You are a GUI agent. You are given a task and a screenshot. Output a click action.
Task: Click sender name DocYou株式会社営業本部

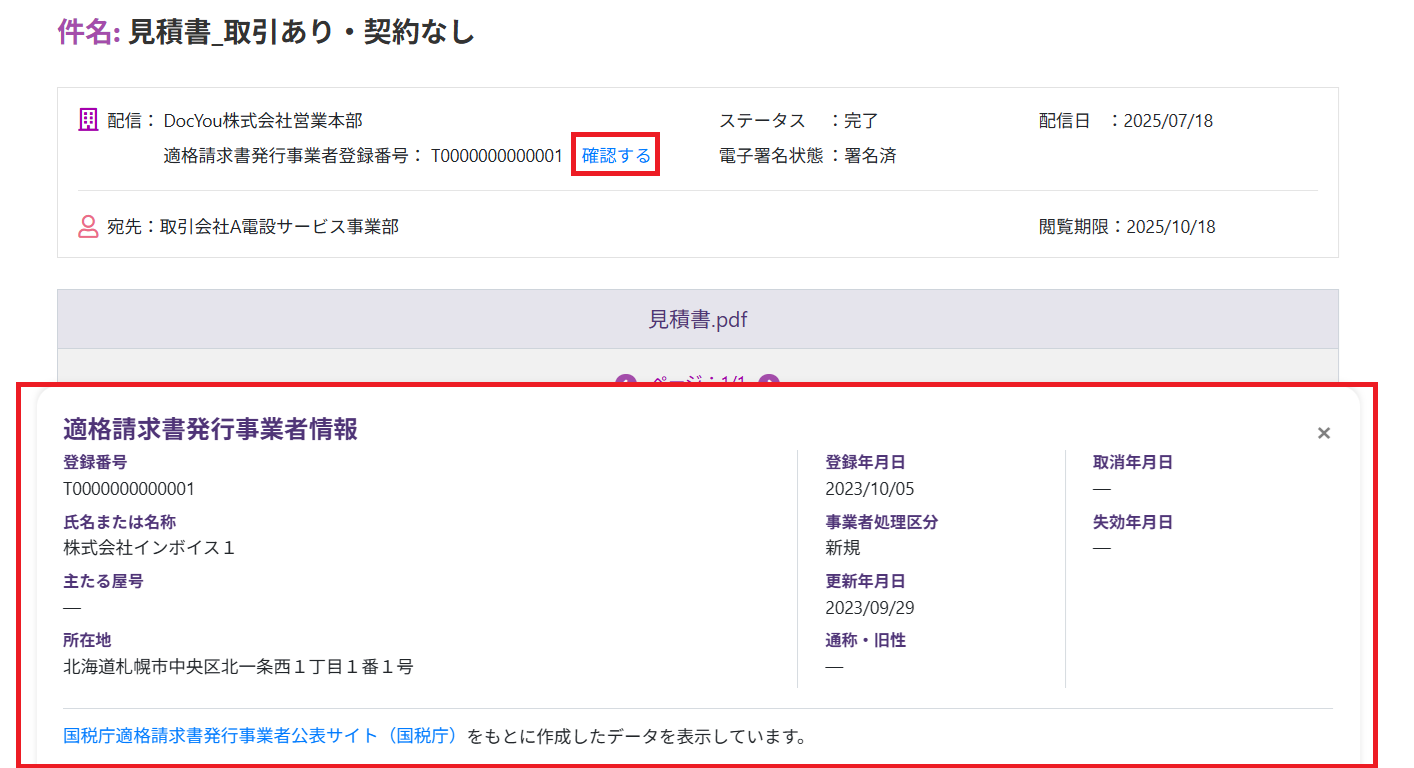(x=263, y=121)
